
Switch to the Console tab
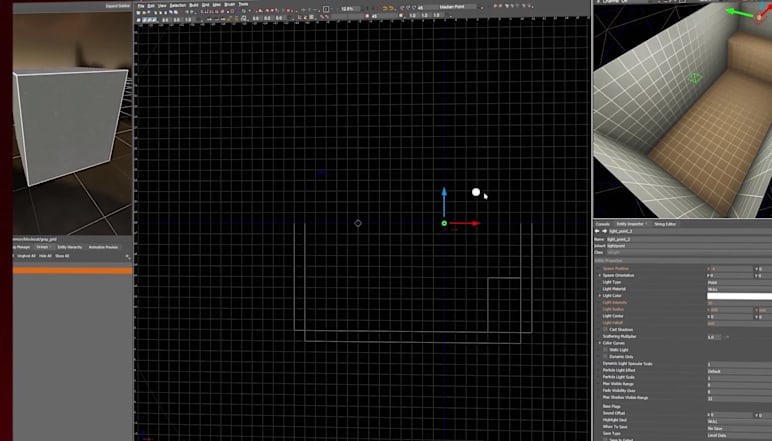(x=603, y=224)
